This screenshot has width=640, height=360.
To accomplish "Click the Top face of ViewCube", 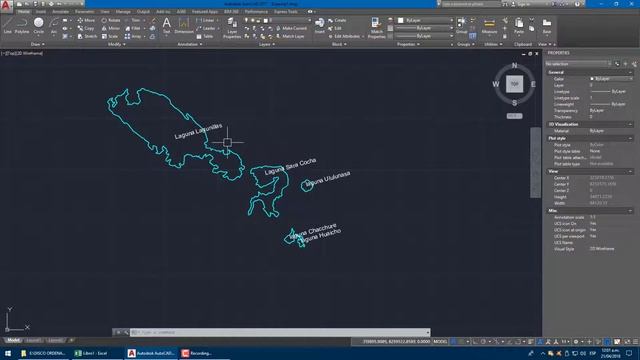I will [514, 84].
